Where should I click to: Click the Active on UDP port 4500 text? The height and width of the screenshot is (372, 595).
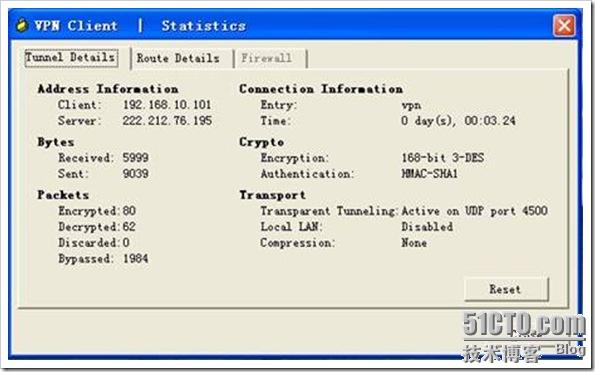tap(474, 211)
